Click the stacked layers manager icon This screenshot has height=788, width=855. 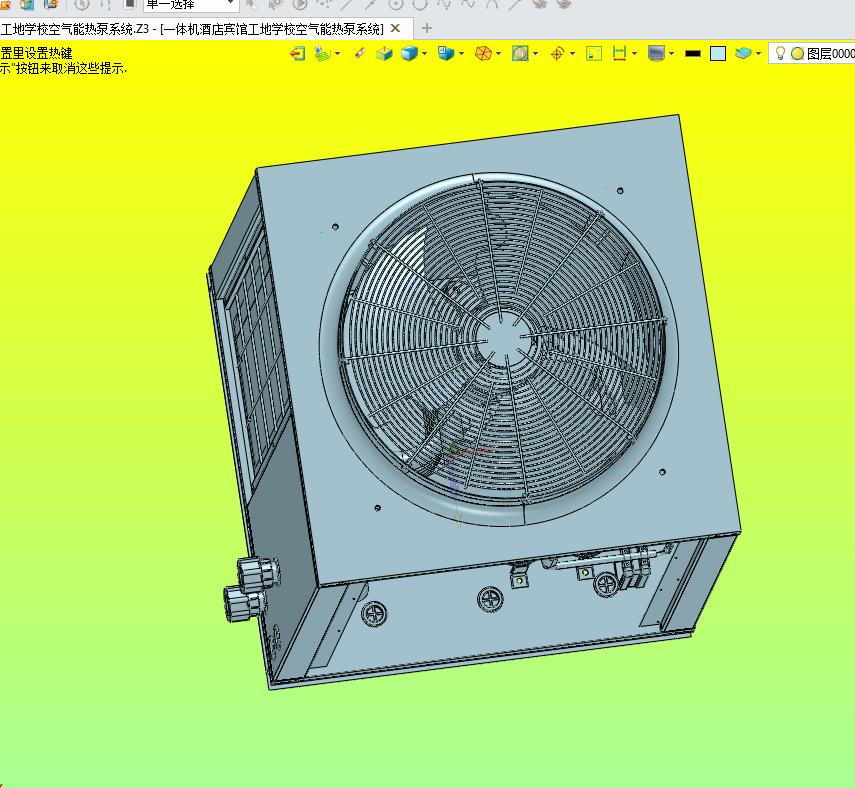[743, 53]
